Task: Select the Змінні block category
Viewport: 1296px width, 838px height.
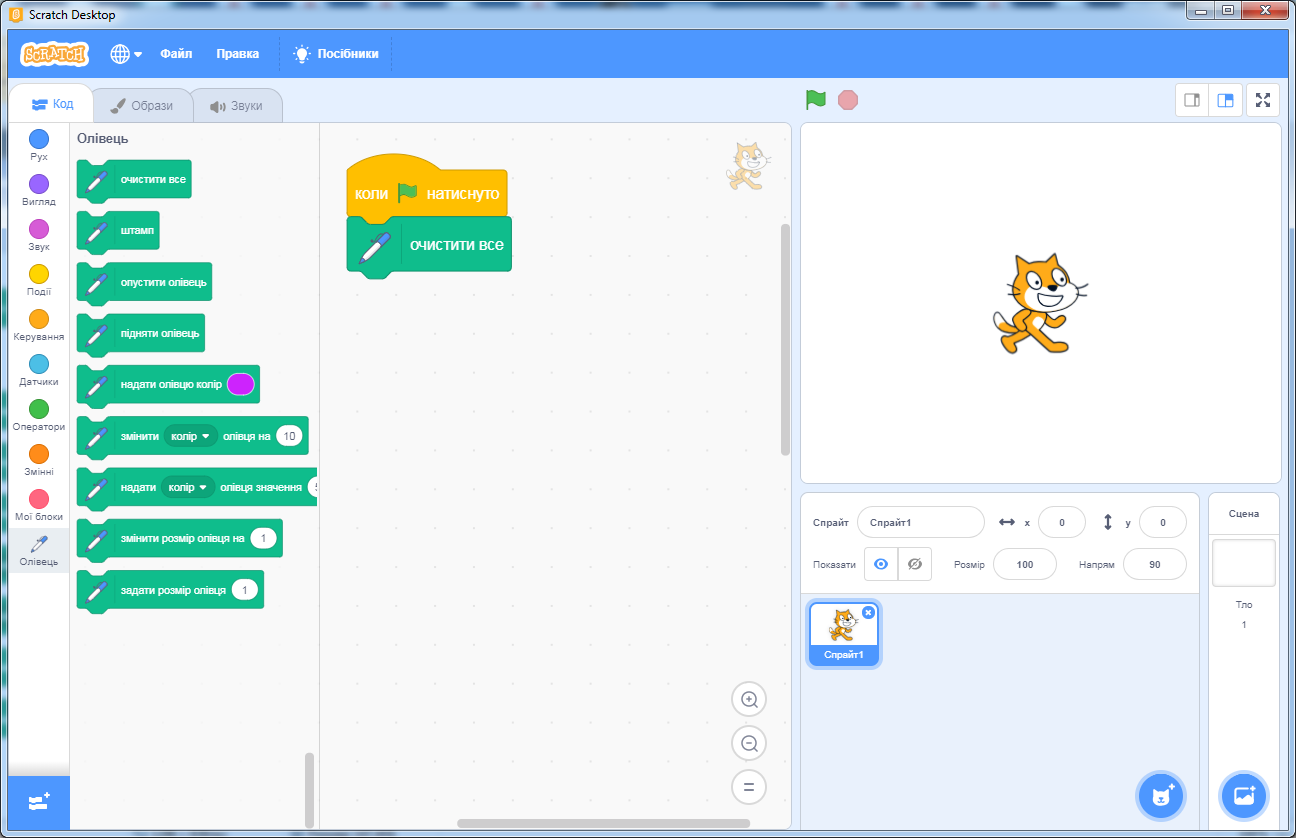Action: (39, 461)
